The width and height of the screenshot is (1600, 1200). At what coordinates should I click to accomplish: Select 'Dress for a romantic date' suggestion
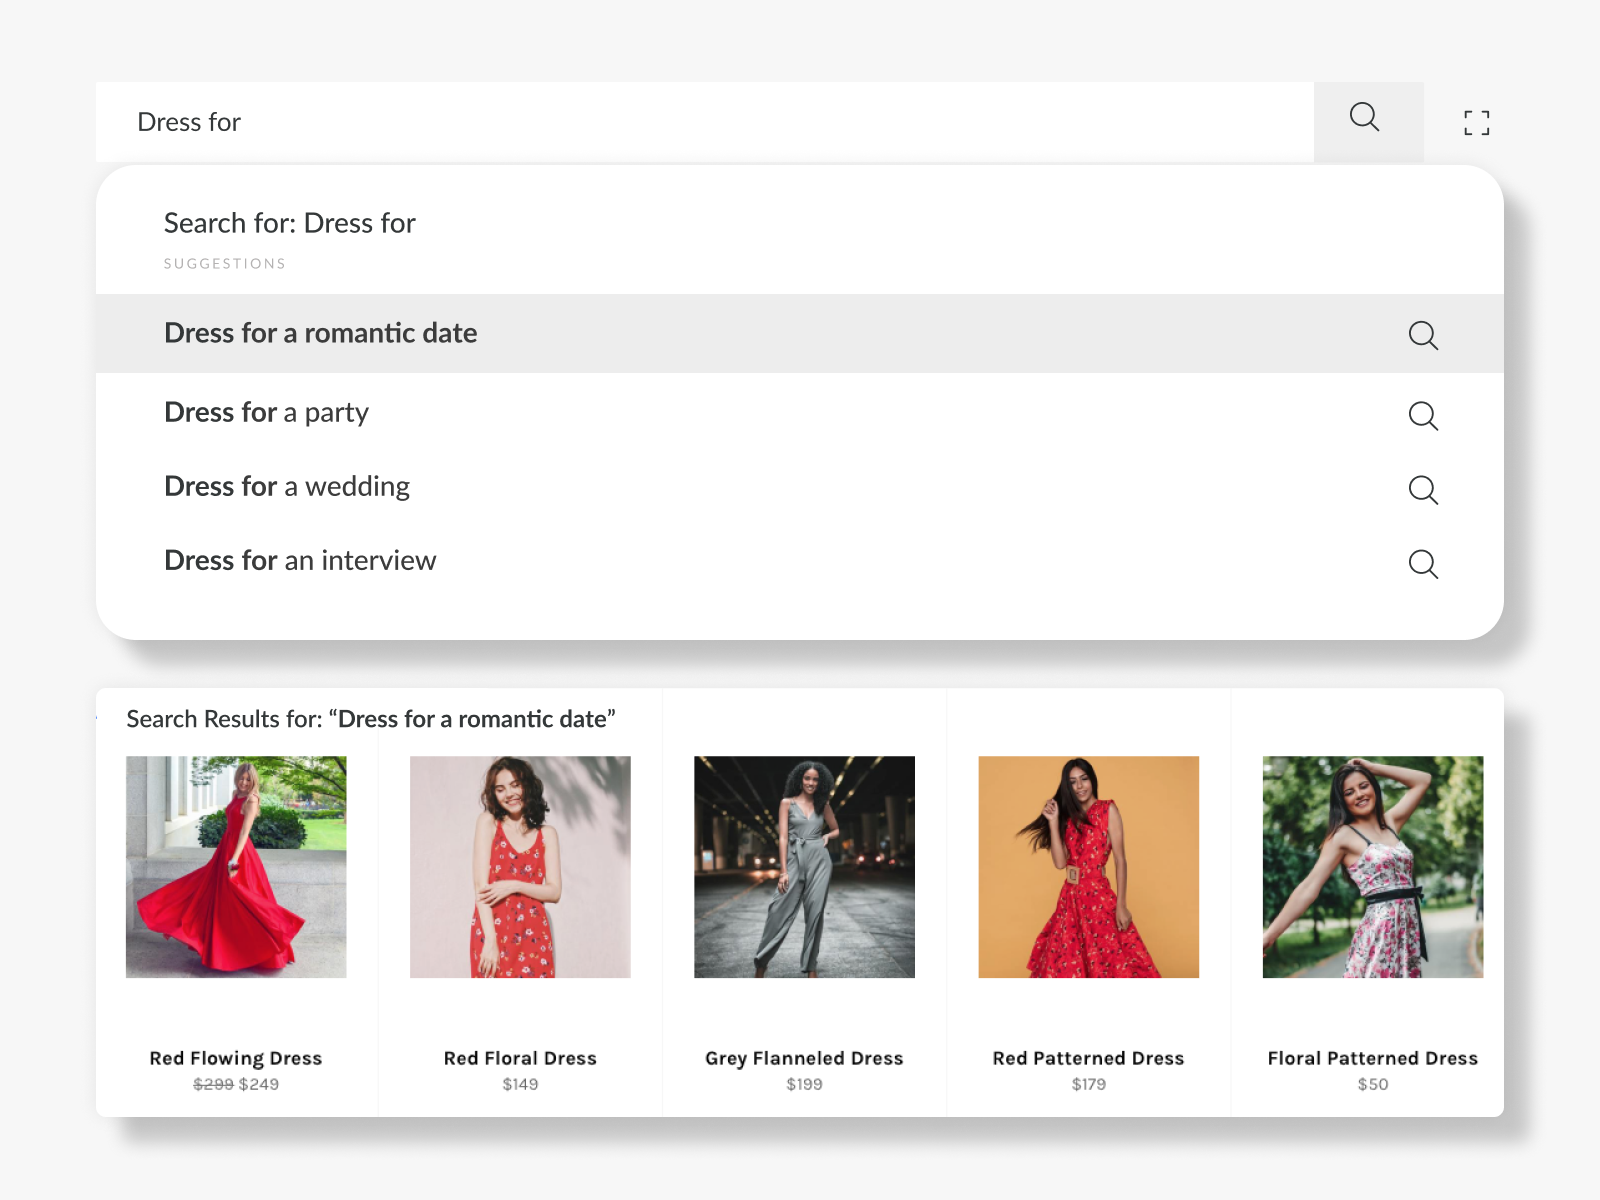pos(320,333)
